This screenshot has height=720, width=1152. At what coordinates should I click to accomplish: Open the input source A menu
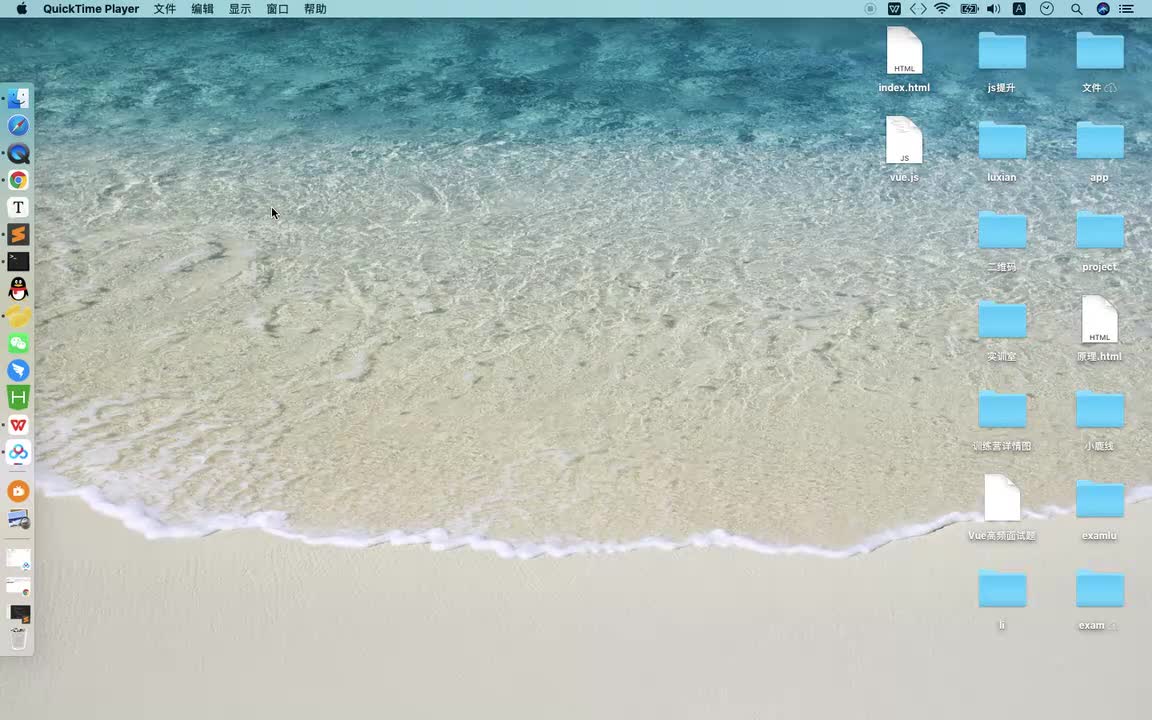coord(1019,9)
